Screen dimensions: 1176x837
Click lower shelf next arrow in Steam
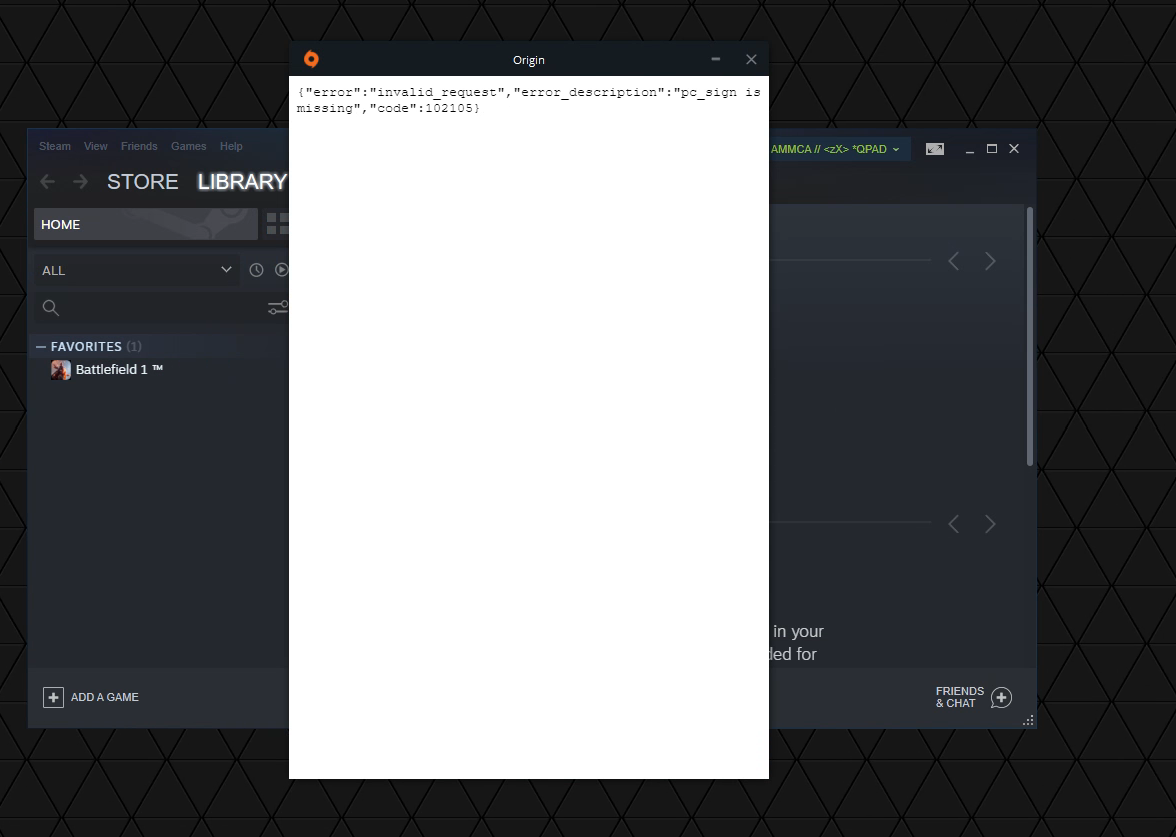(990, 524)
